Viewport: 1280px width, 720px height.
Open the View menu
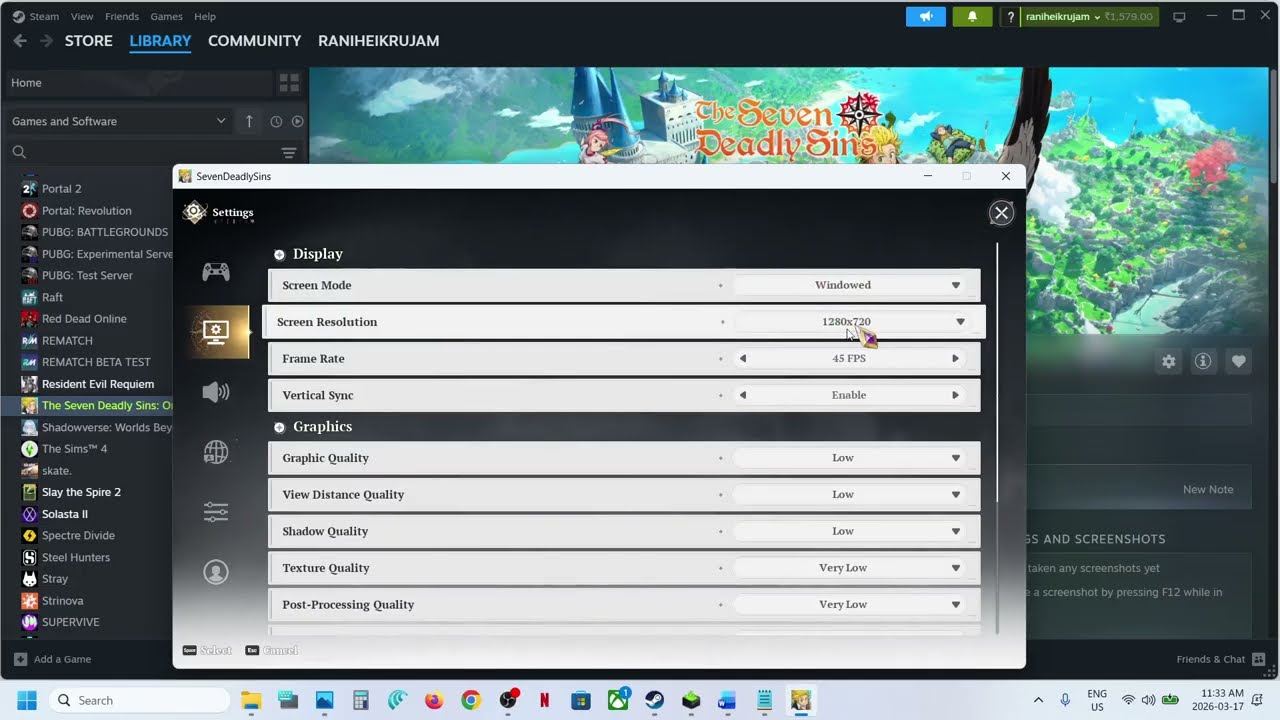(82, 17)
